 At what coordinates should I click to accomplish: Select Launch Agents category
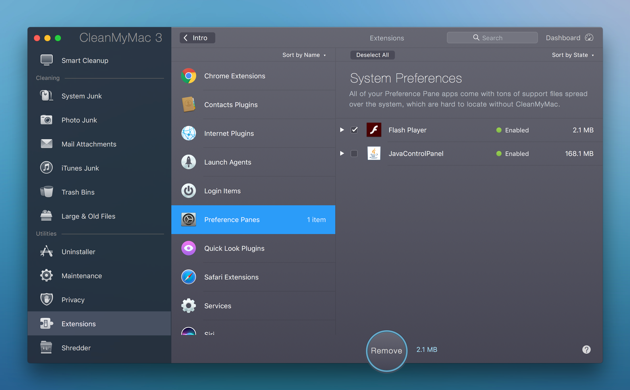[x=253, y=162]
